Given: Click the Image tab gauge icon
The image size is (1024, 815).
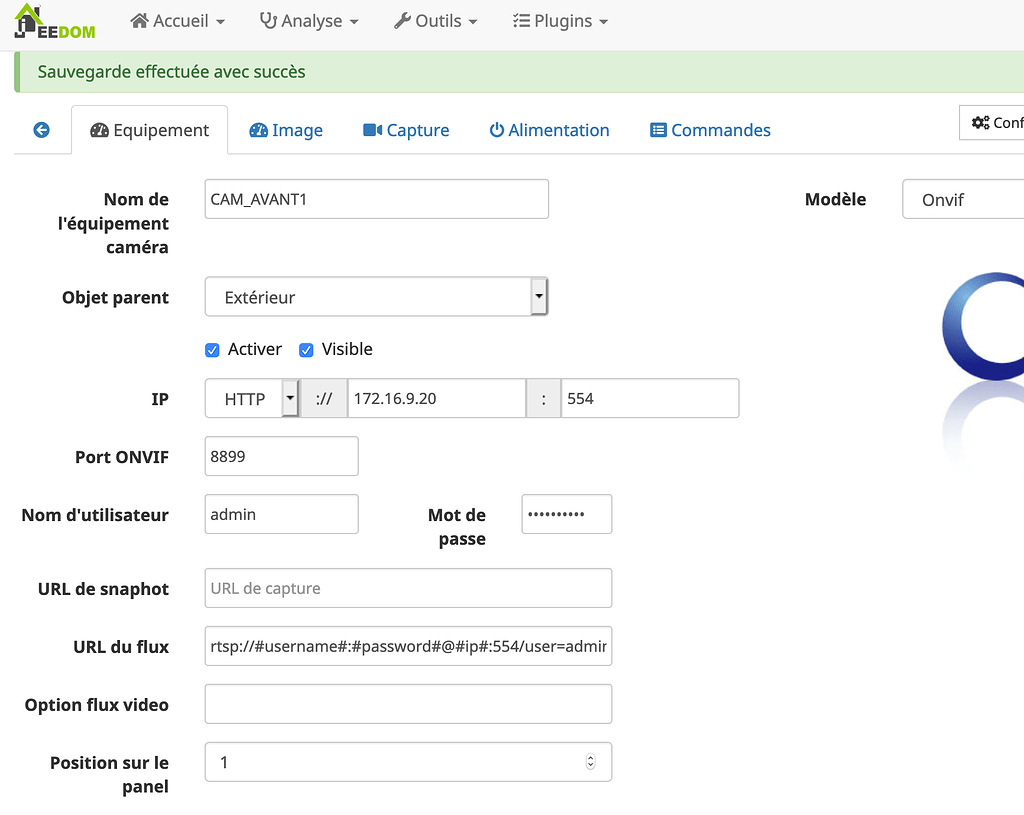Looking at the screenshot, I should 259,130.
